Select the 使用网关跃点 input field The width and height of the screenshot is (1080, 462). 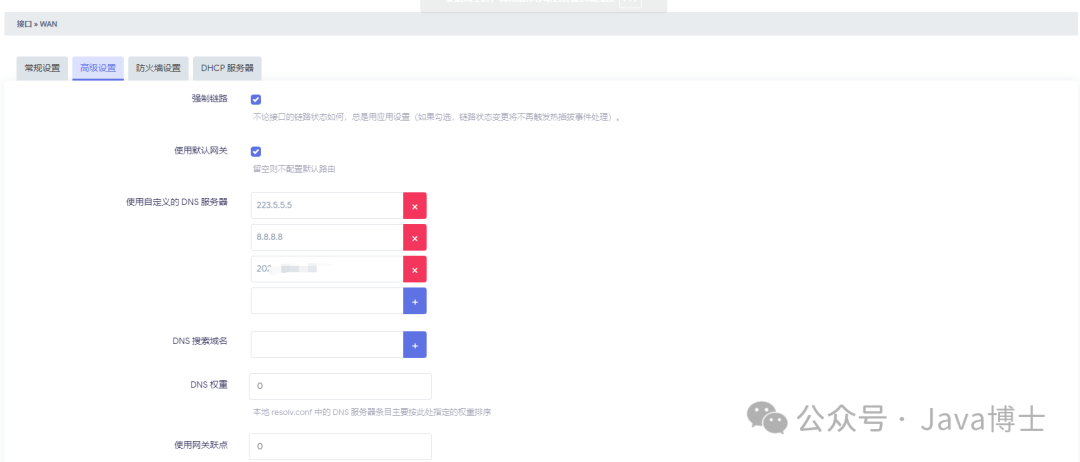coord(340,446)
